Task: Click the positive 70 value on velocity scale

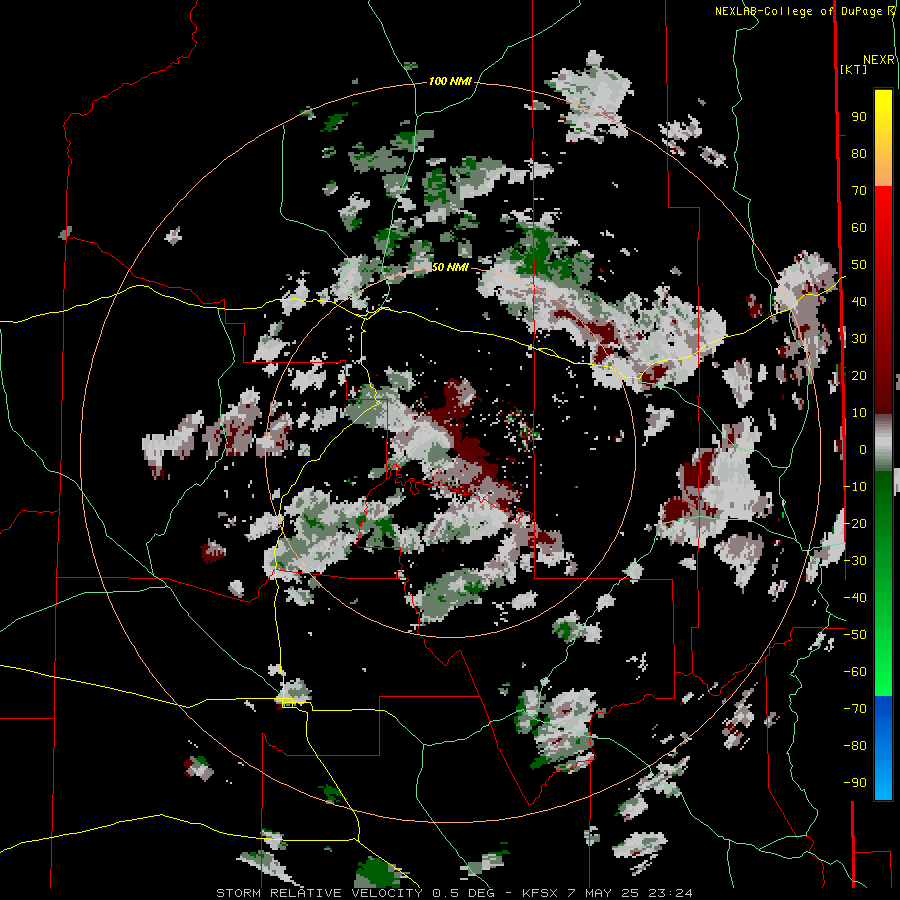Action: point(859,191)
